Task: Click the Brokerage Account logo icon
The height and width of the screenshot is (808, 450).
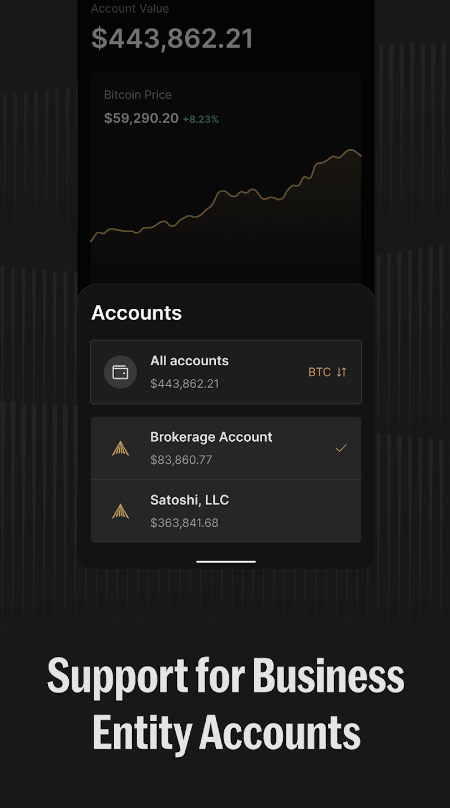Action: 120,448
